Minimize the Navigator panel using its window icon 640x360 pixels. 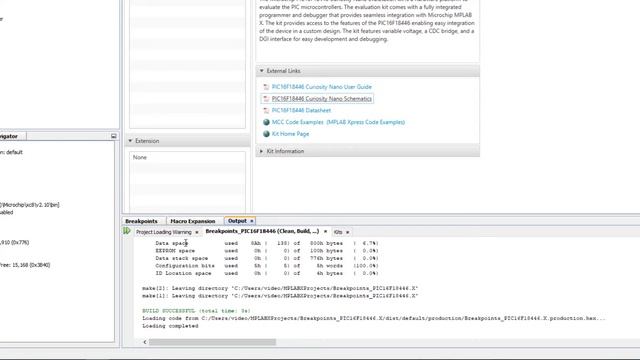click(x=113, y=136)
